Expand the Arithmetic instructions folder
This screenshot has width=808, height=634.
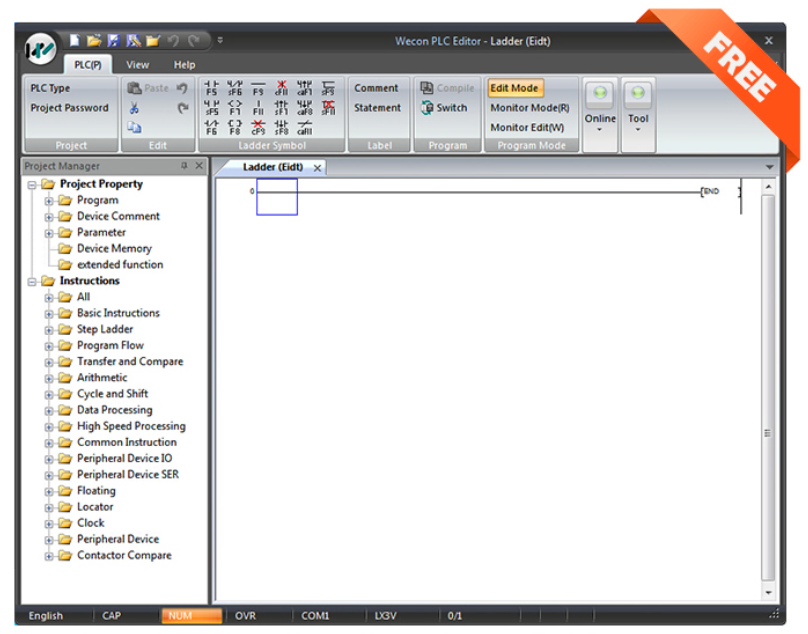[x=48, y=378]
